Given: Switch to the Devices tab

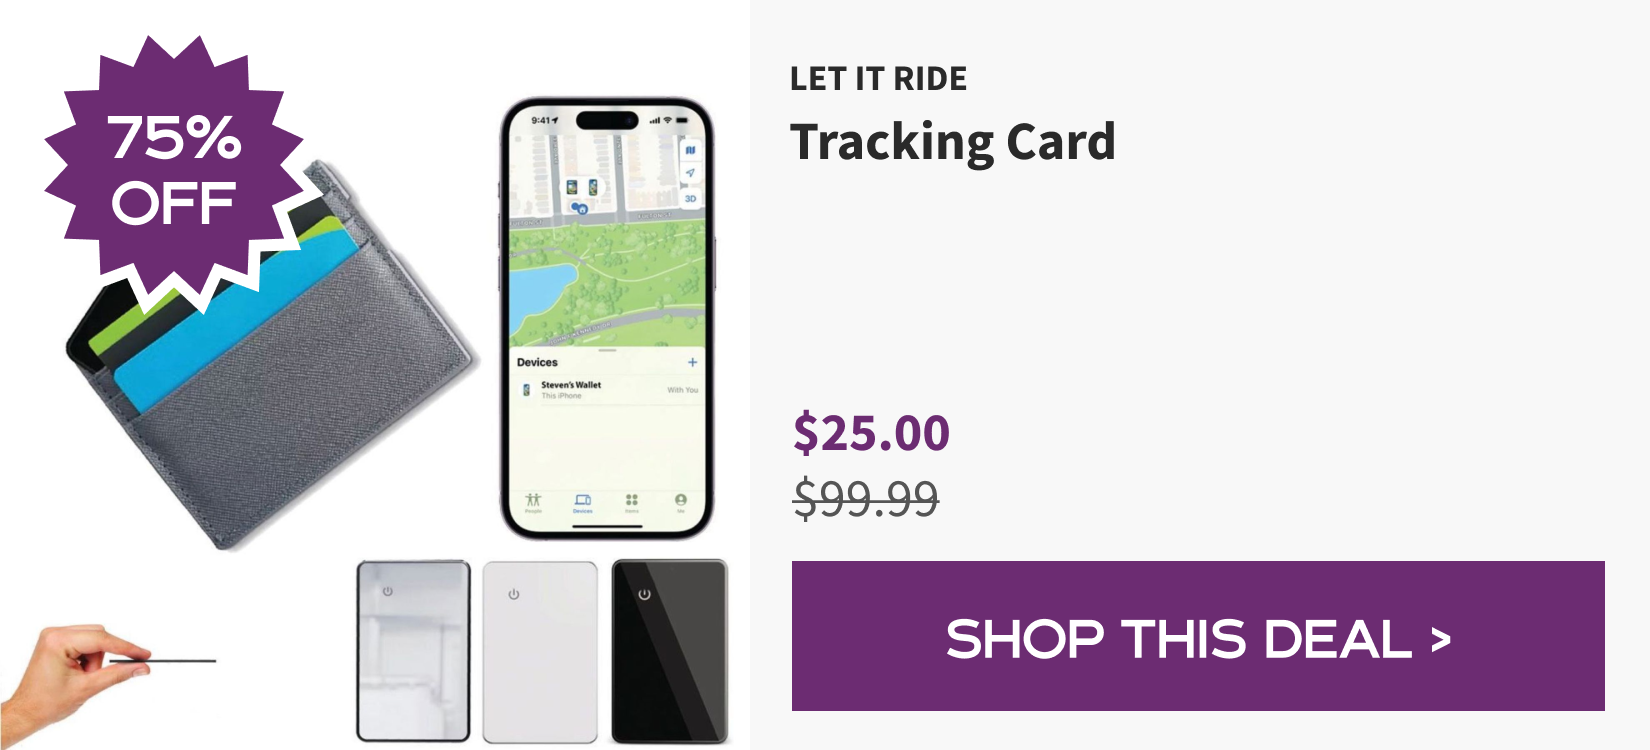Looking at the screenshot, I should (x=582, y=502).
